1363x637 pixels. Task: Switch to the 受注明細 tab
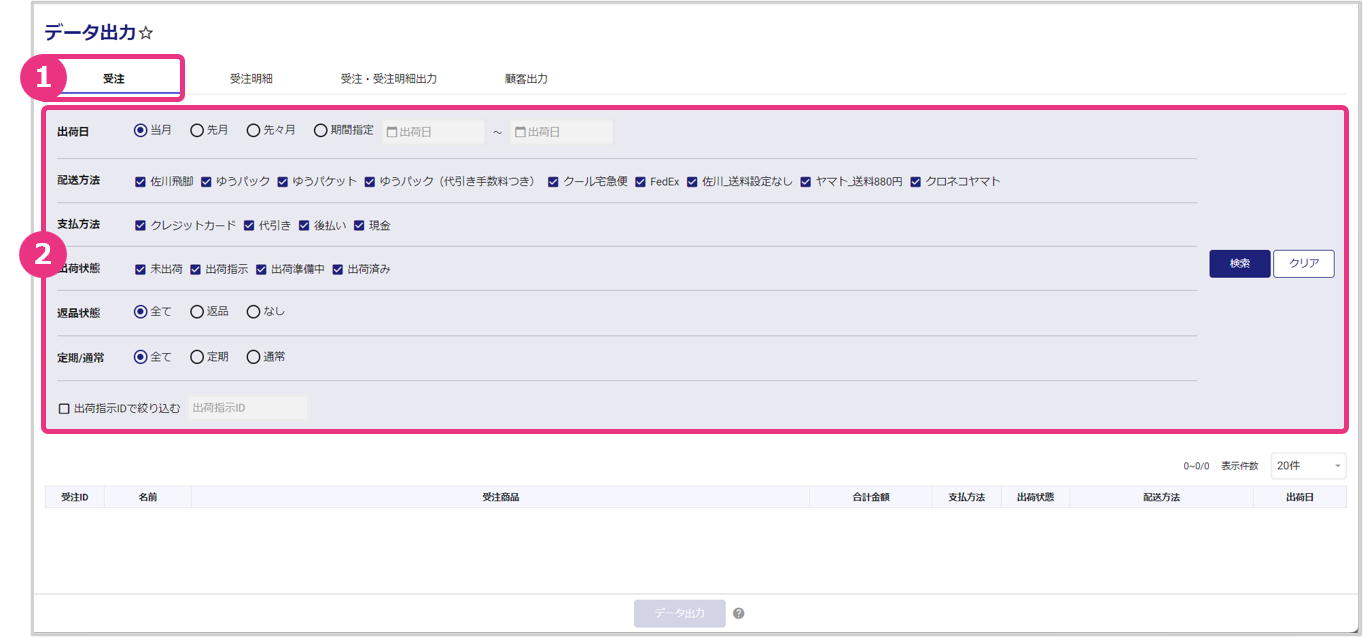tap(251, 79)
